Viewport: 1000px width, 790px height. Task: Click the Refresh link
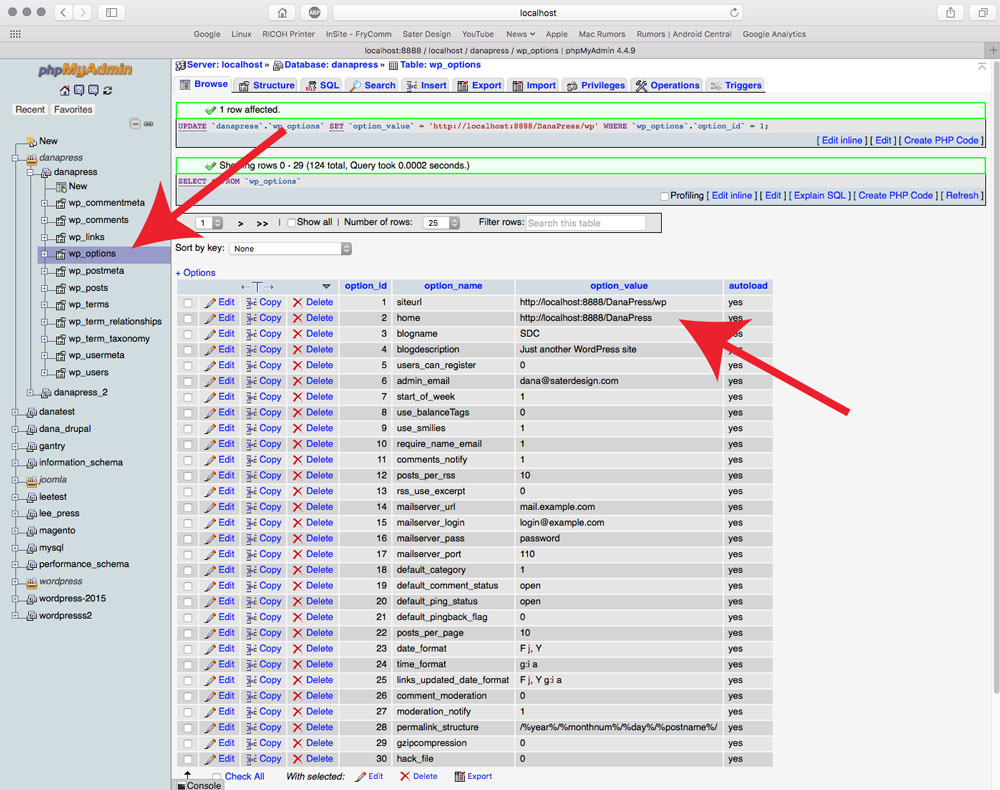(962, 196)
